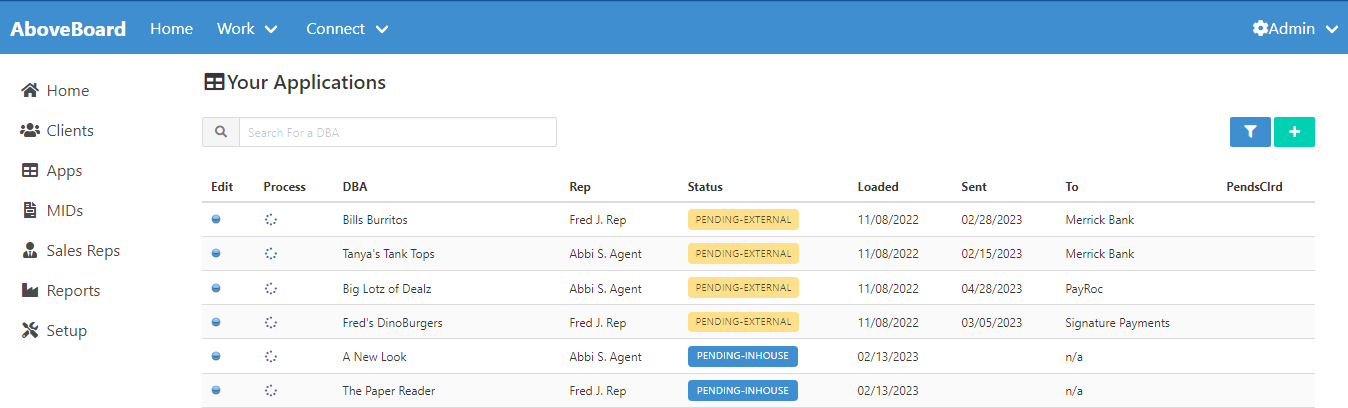
Task: Click the search magnifier icon
Action: pyautogui.click(x=221, y=132)
